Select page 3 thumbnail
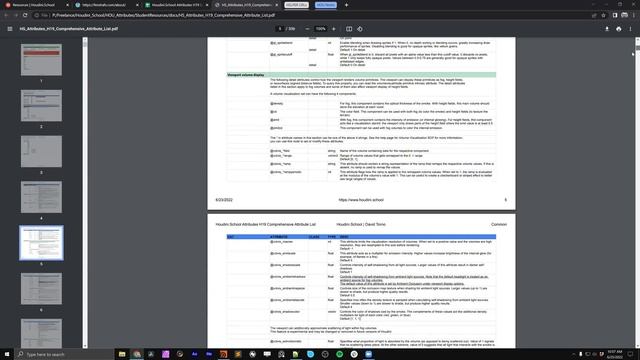Image resolution: width=640 pixels, height=360 pixels. (41, 151)
